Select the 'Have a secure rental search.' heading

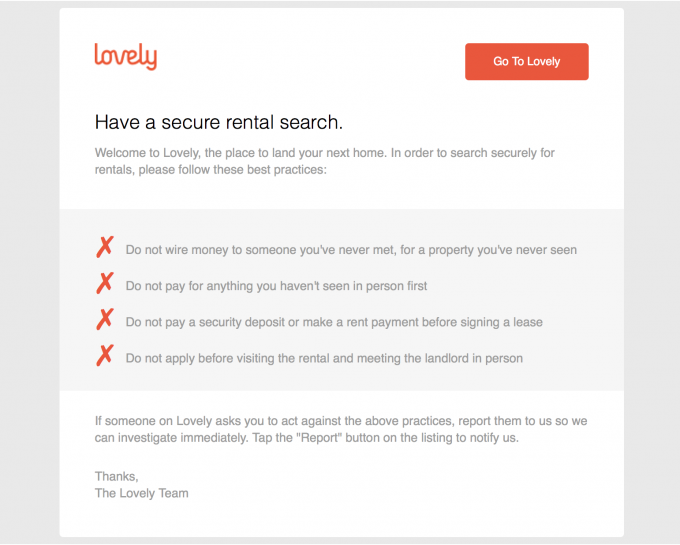pyautogui.click(x=219, y=122)
